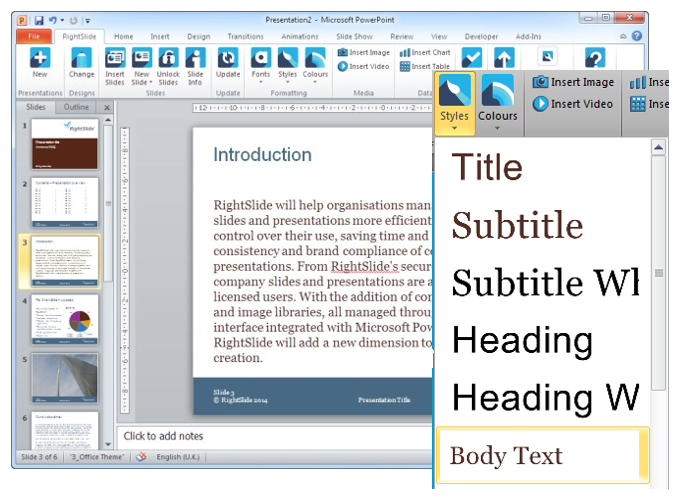Expand the New Slide dropdown arrow
Viewport: 680px width, 498px height.
pyautogui.click(x=150, y=82)
